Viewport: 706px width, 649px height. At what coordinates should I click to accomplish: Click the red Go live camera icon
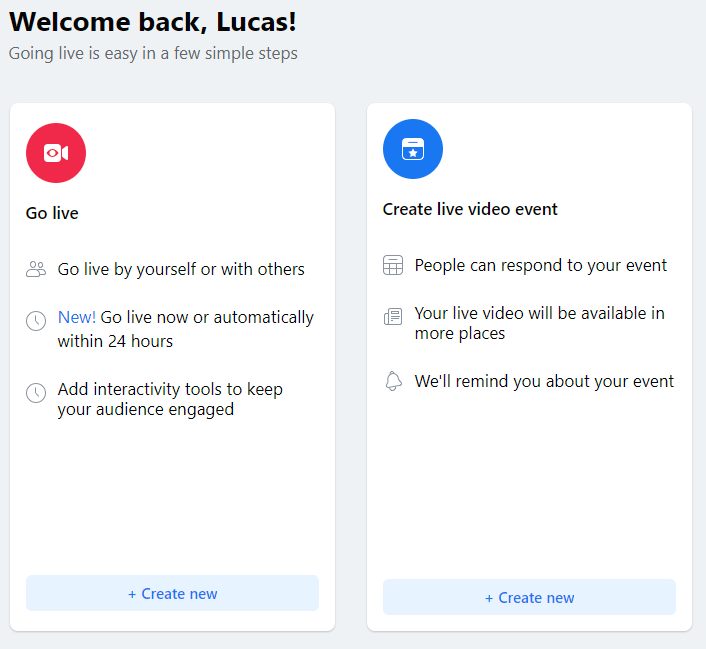(56, 153)
